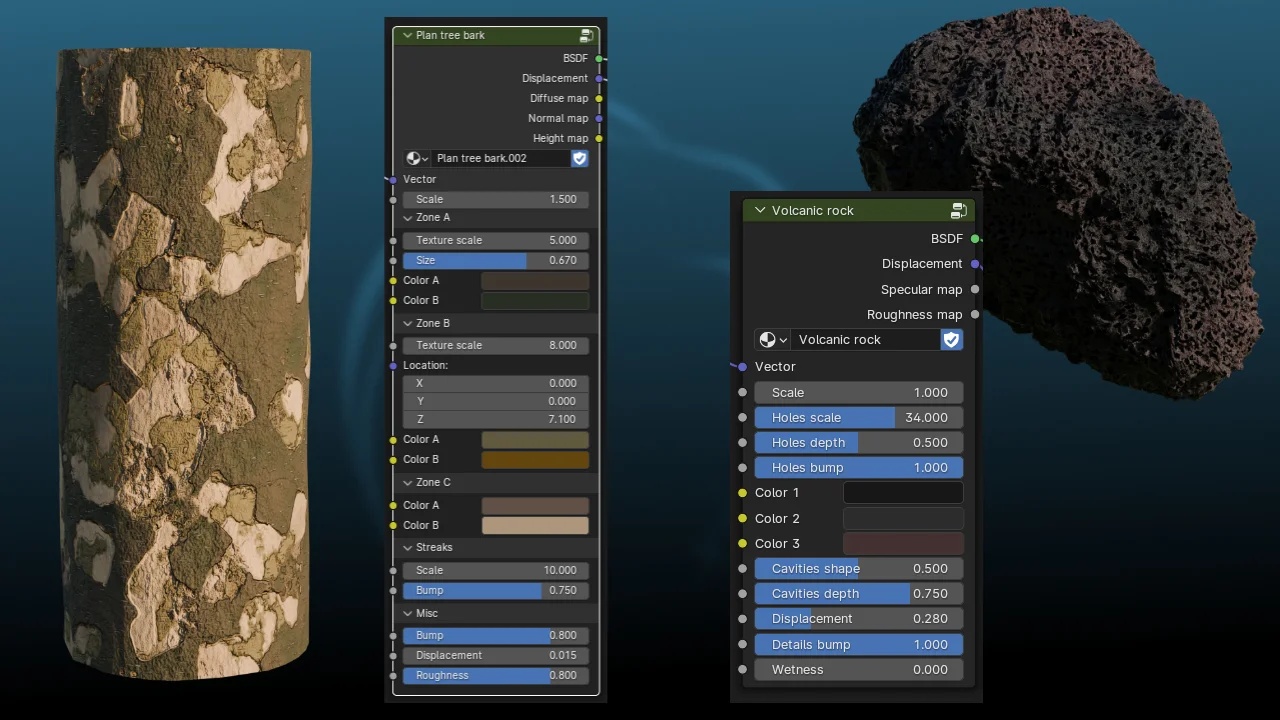Adjust the Holes scale slider

858,417
